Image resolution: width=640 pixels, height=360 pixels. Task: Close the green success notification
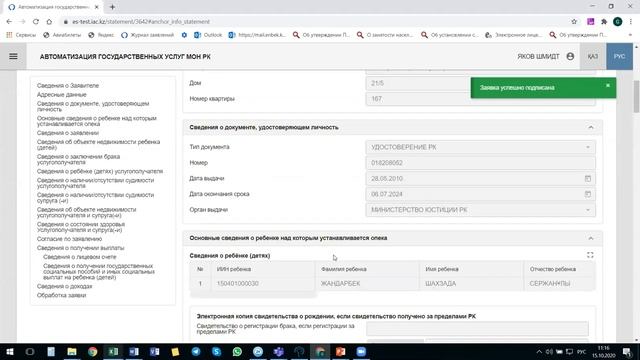pyautogui.click(x=608, y=85)
